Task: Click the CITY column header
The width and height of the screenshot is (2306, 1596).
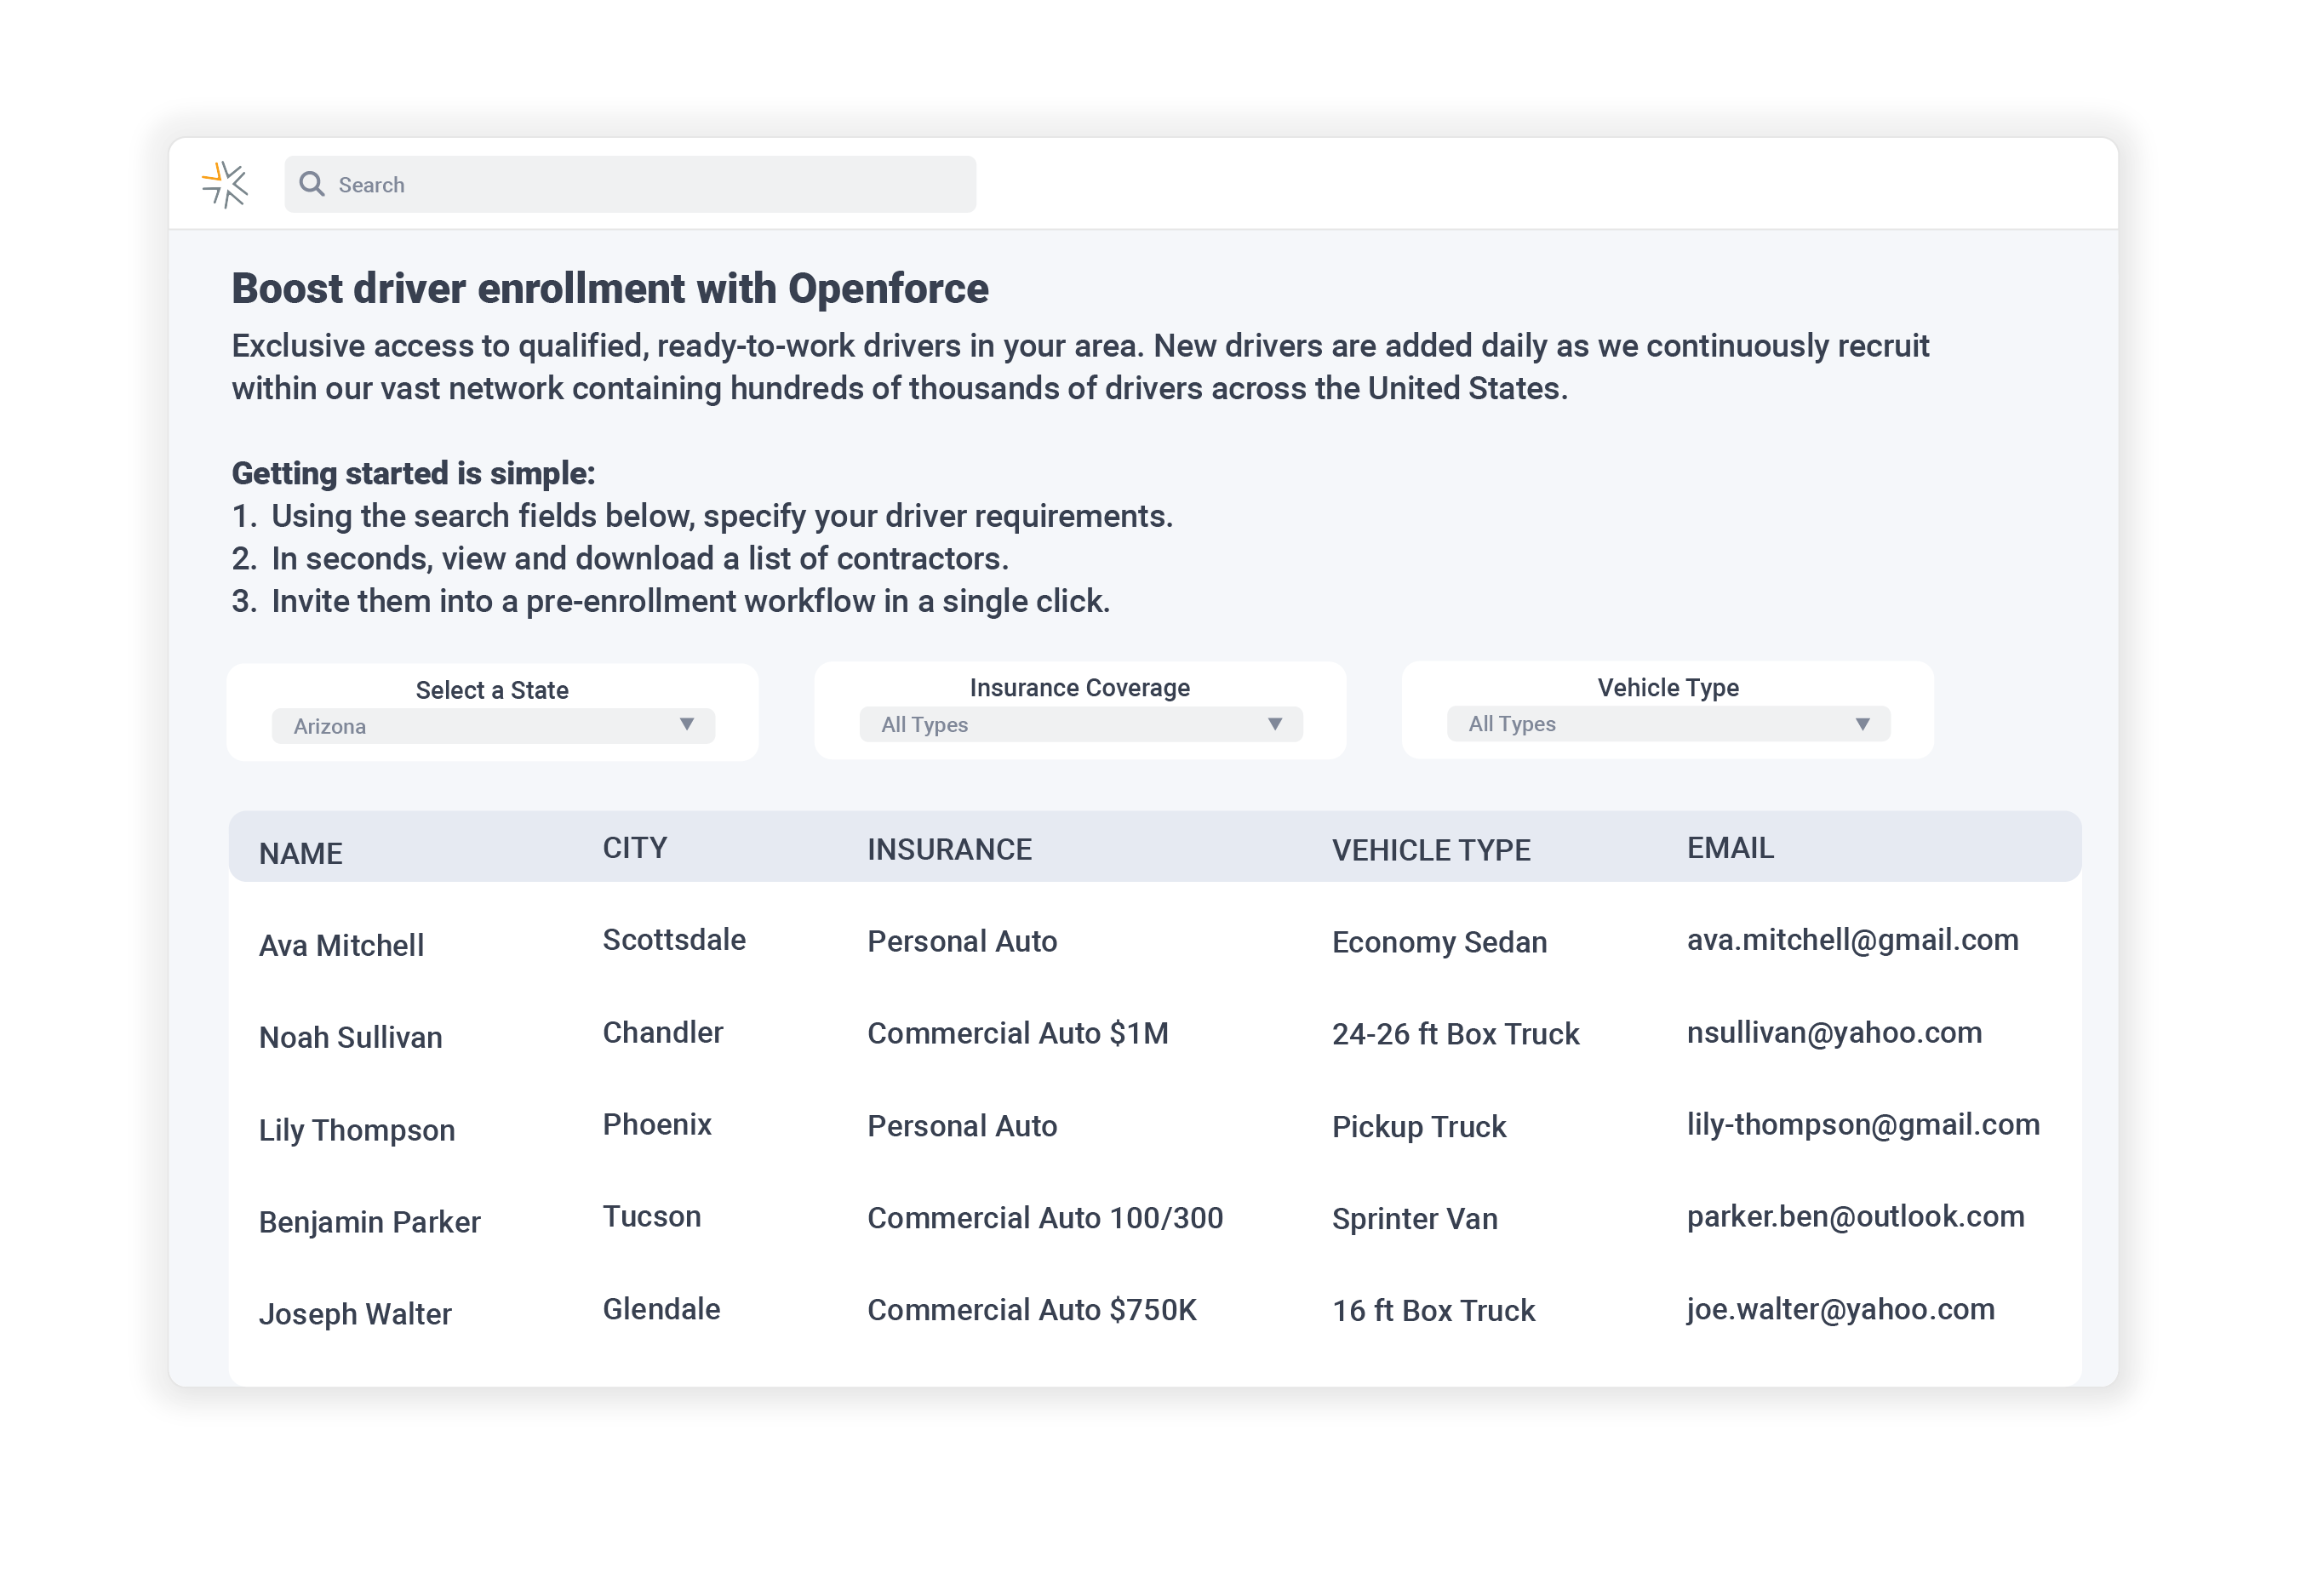Action: coord(634,848)
